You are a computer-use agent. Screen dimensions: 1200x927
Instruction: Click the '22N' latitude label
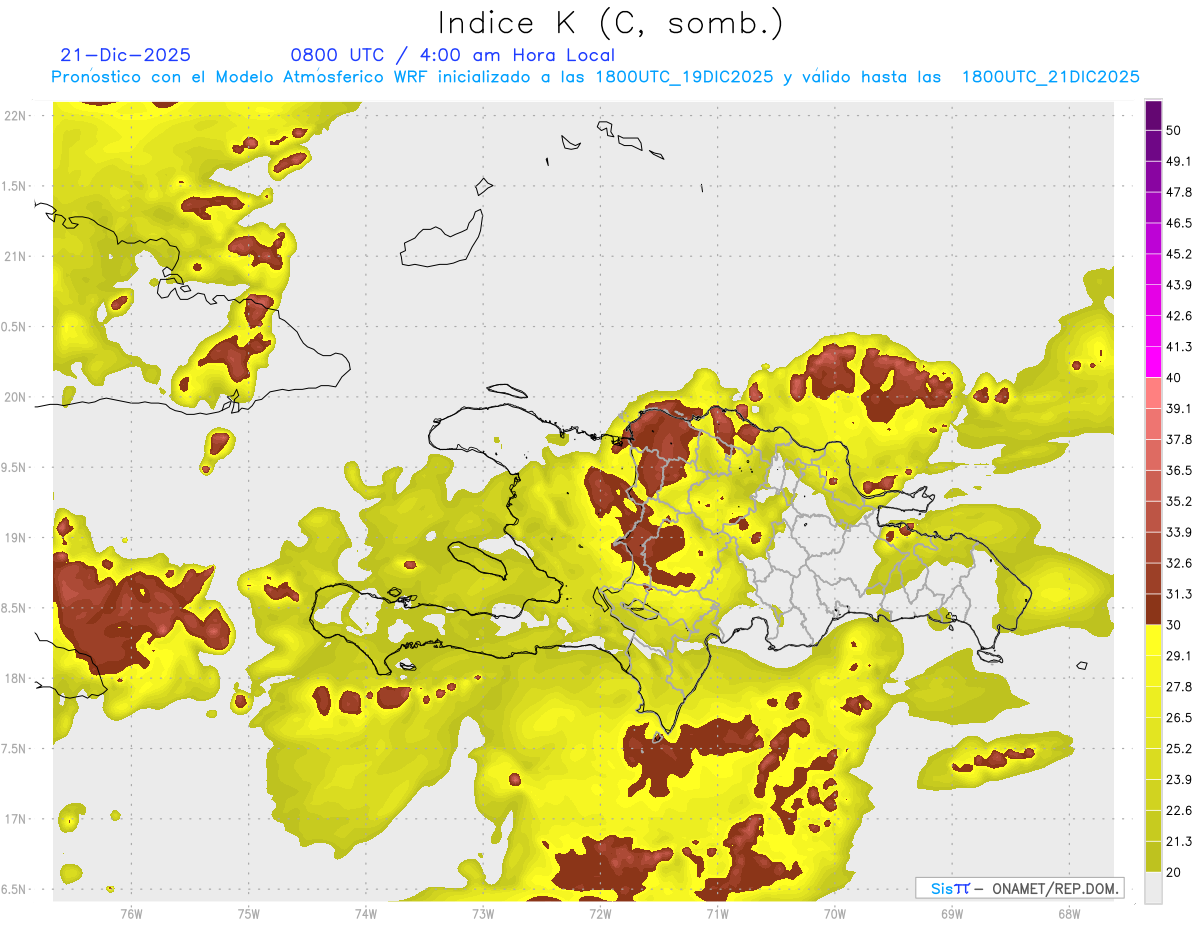14,116
